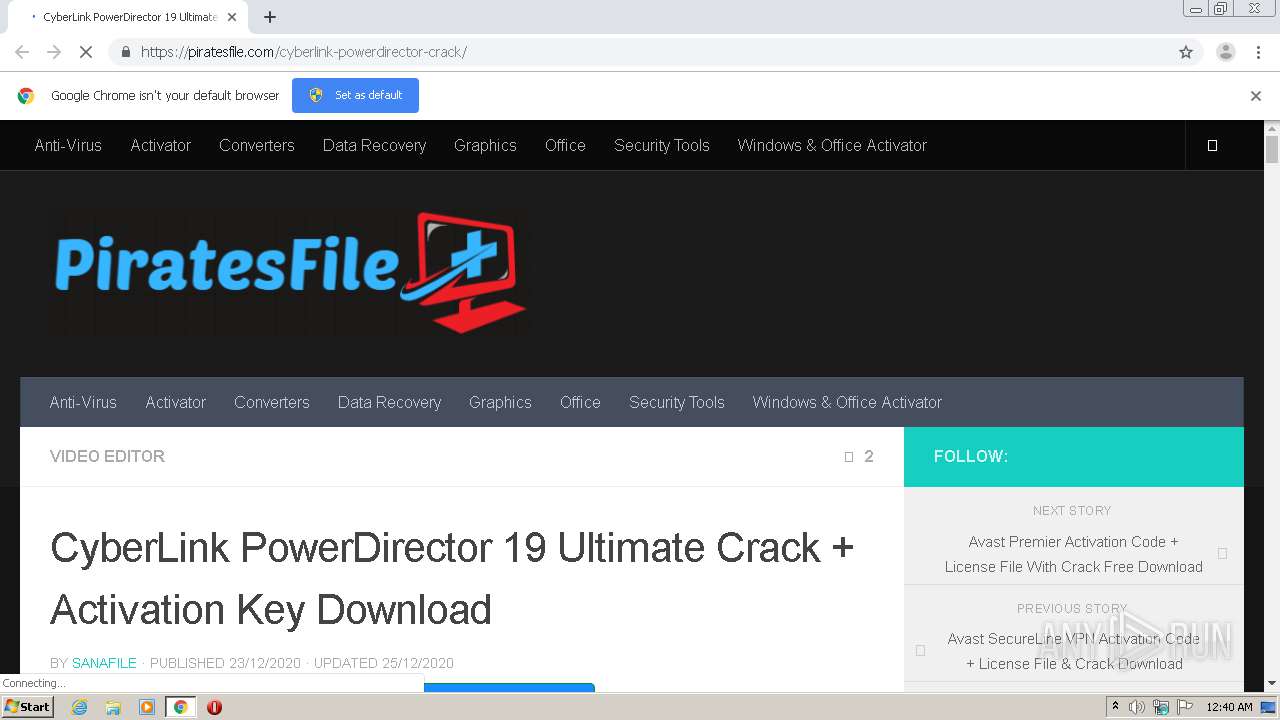
Task: Open volume control in system tray
Action: point(1137,707)
